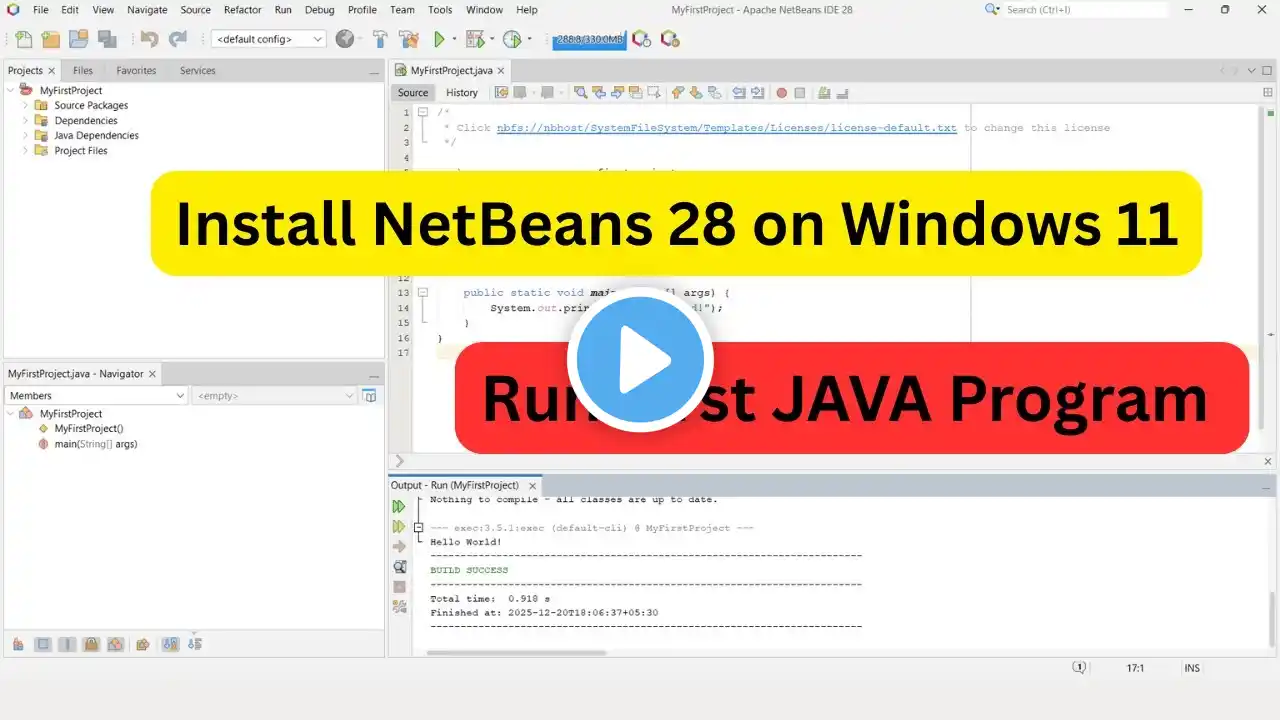Click the memory usage bar to run garbage collection
Image resolution: width=1280 pixels, height=720 pixels.
(x=589, y=40)
